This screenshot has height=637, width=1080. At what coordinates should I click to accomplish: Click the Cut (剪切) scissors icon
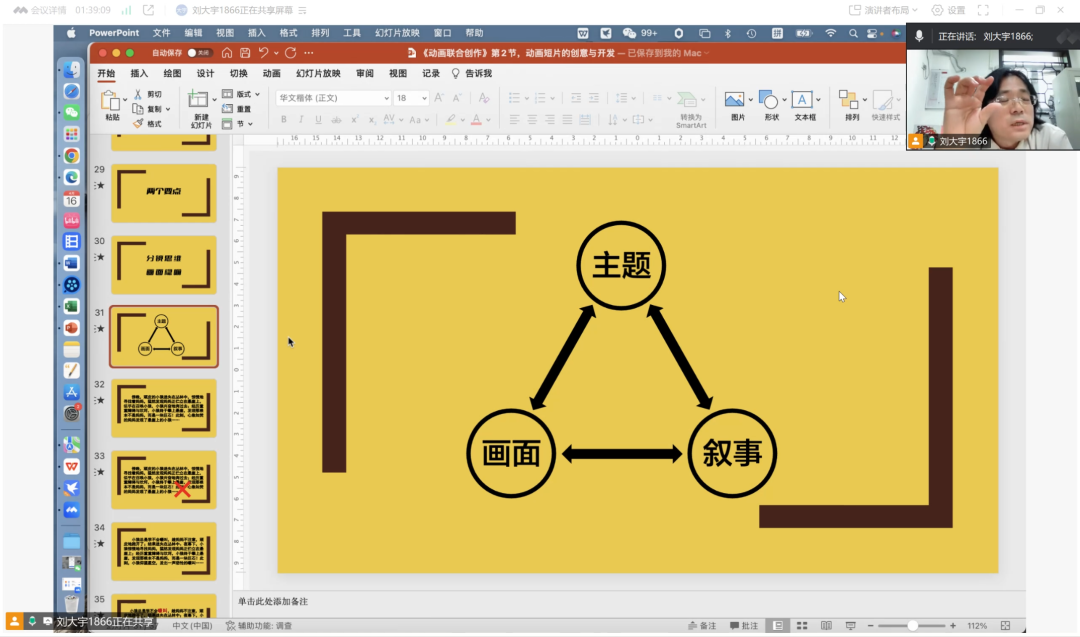(140, 94)
